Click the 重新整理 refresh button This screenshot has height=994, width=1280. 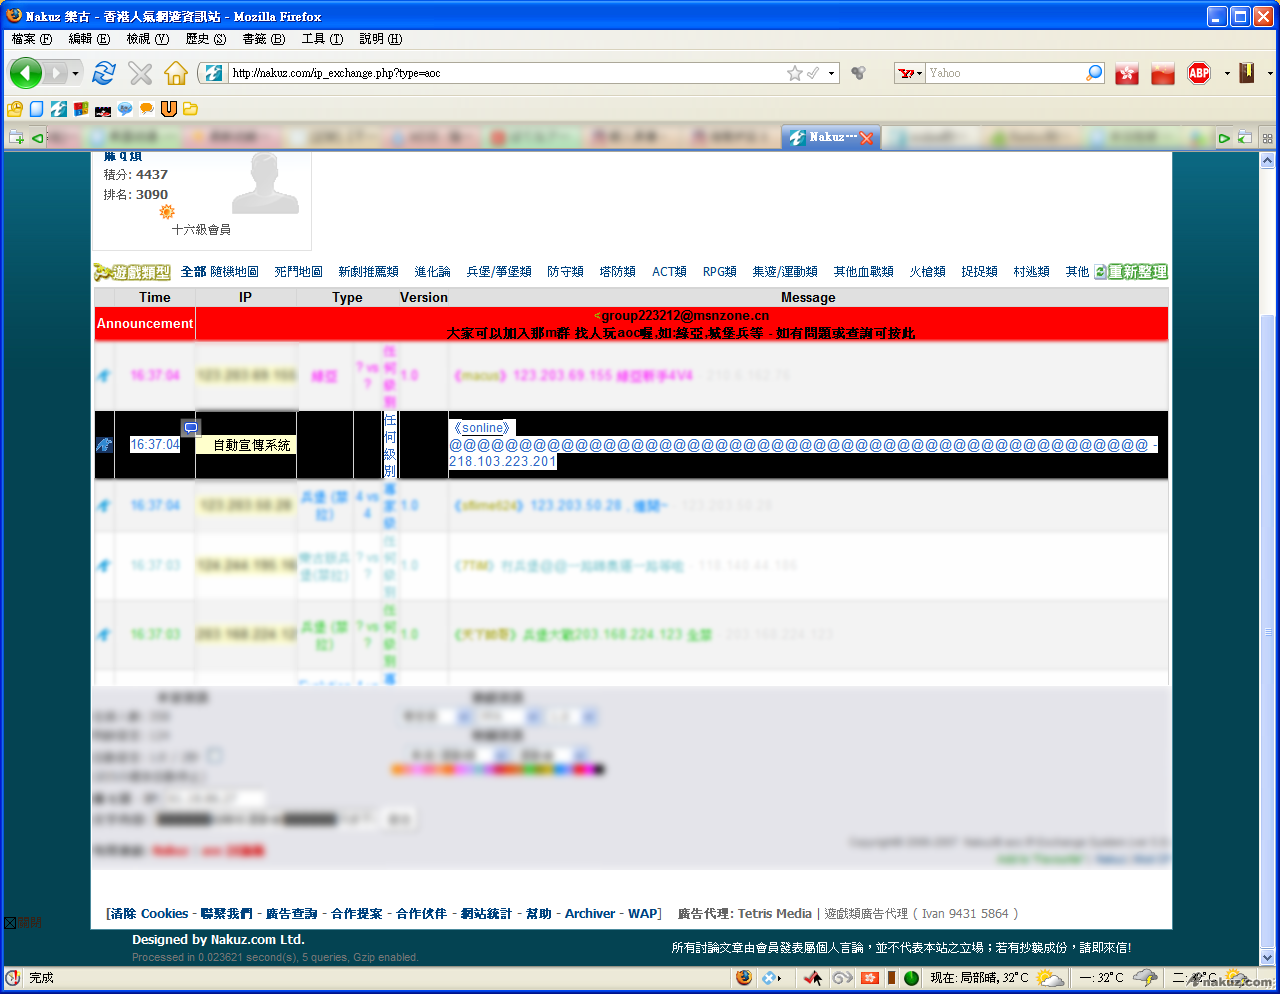pos(1131,272)
